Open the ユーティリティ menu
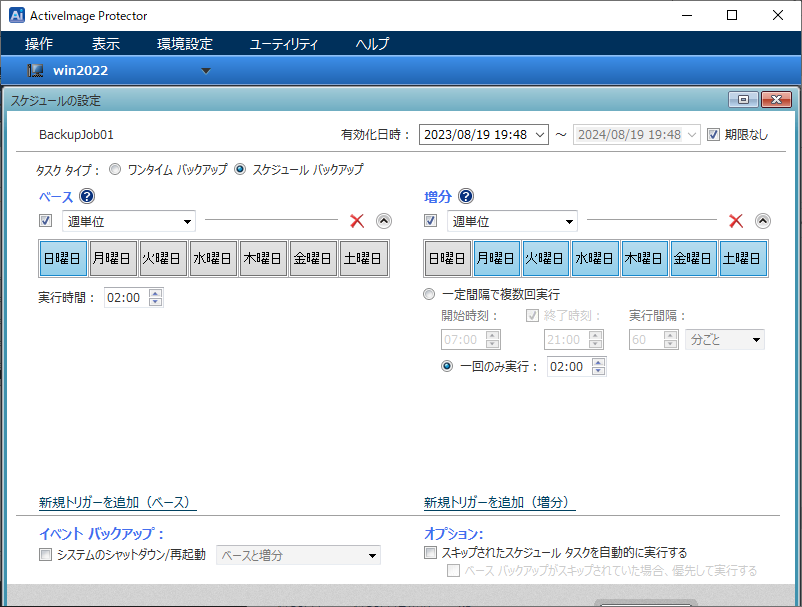The image size is (802, 607). coord(284,44)
